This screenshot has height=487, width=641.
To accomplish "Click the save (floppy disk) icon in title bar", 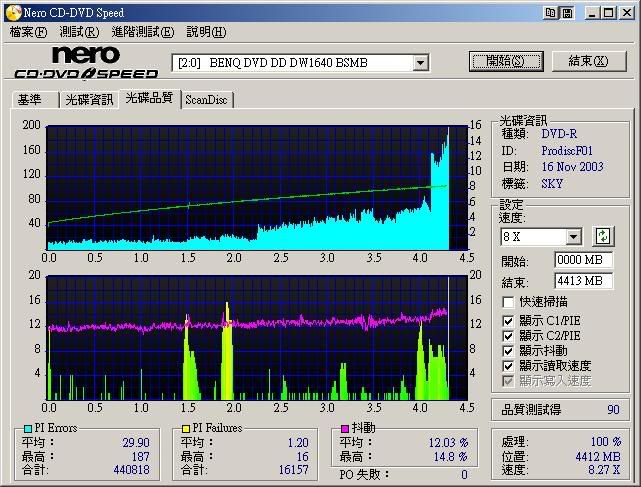I will tap(567, 13).
